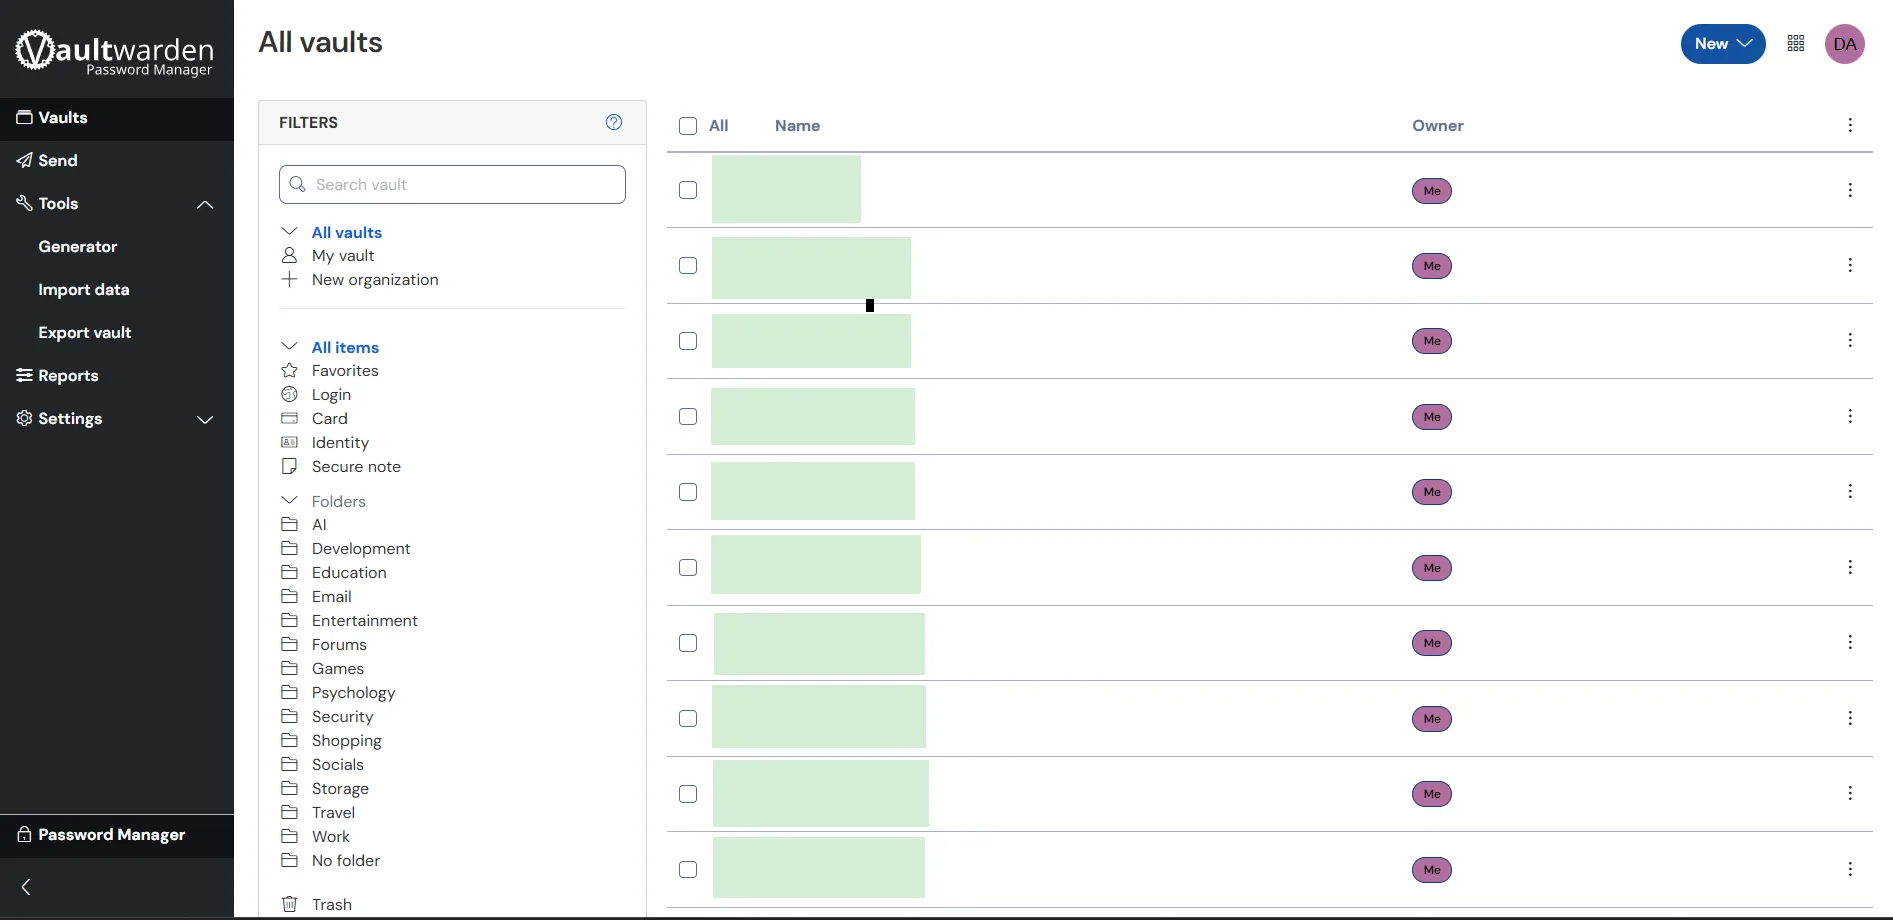Screen dimensions: 1893x920
Task: Collapse the Tools sidebar section
Action: click(205, 204)
